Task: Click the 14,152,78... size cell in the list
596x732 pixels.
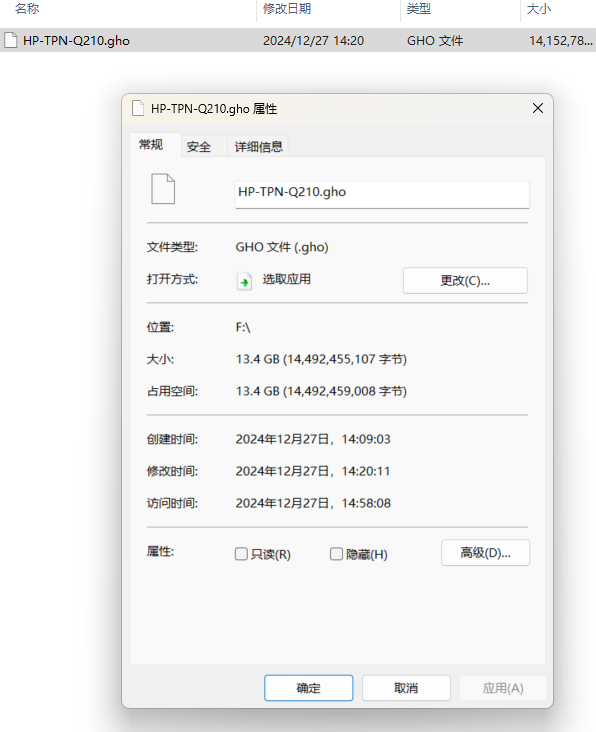Action: coord(561,41)
